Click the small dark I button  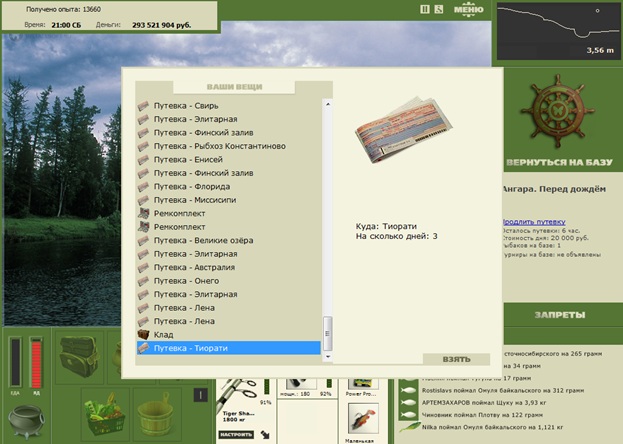(x=201, y=395)
